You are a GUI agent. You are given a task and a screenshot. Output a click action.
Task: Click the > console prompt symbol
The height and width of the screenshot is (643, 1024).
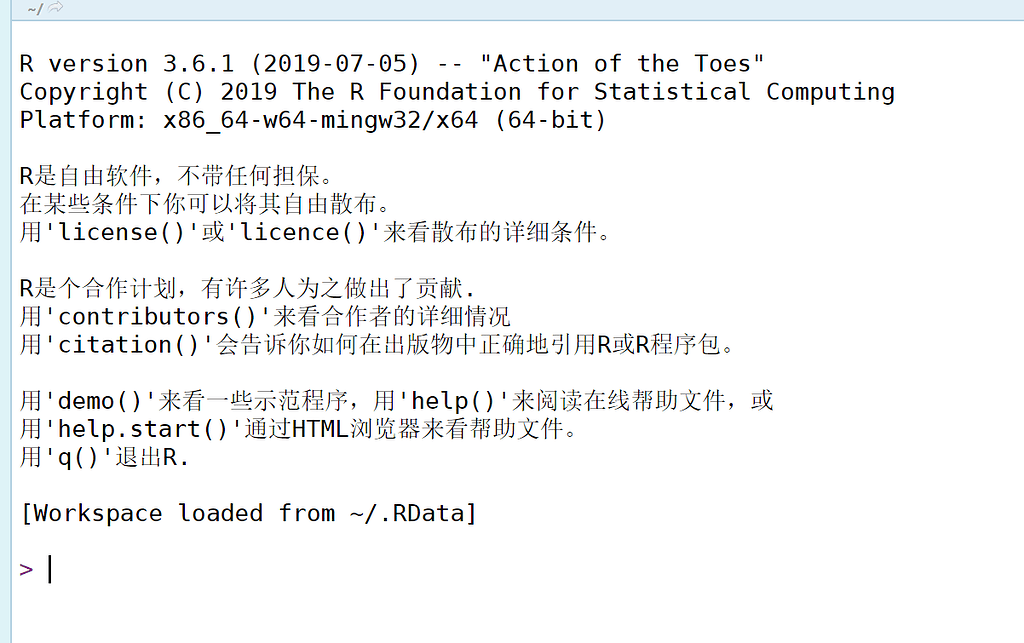(x=26, y=569)
